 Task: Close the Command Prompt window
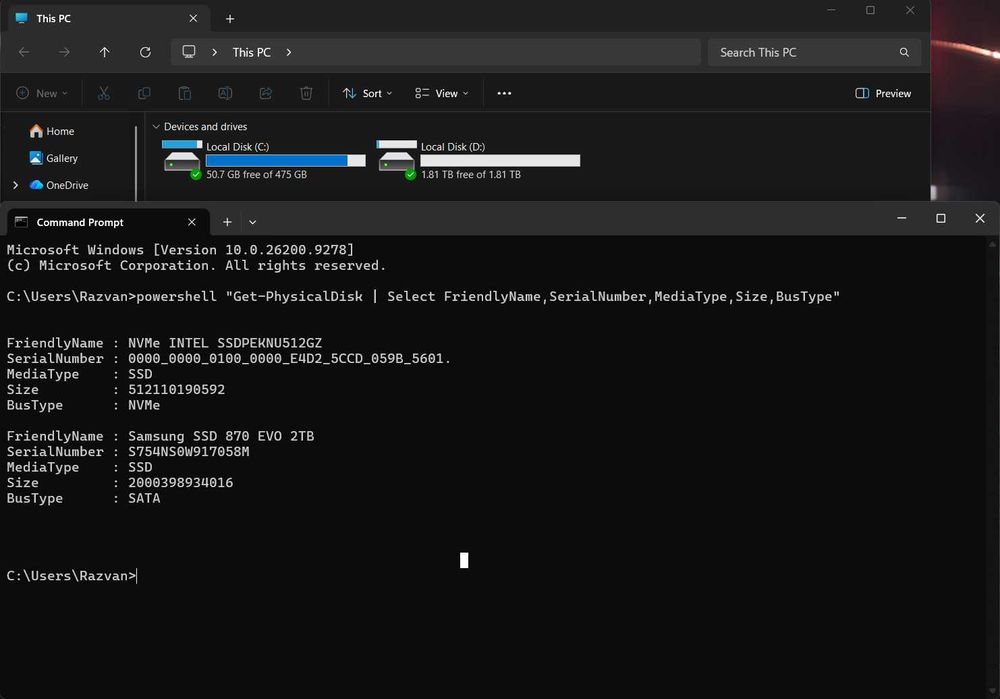click(x=980, y=218)
